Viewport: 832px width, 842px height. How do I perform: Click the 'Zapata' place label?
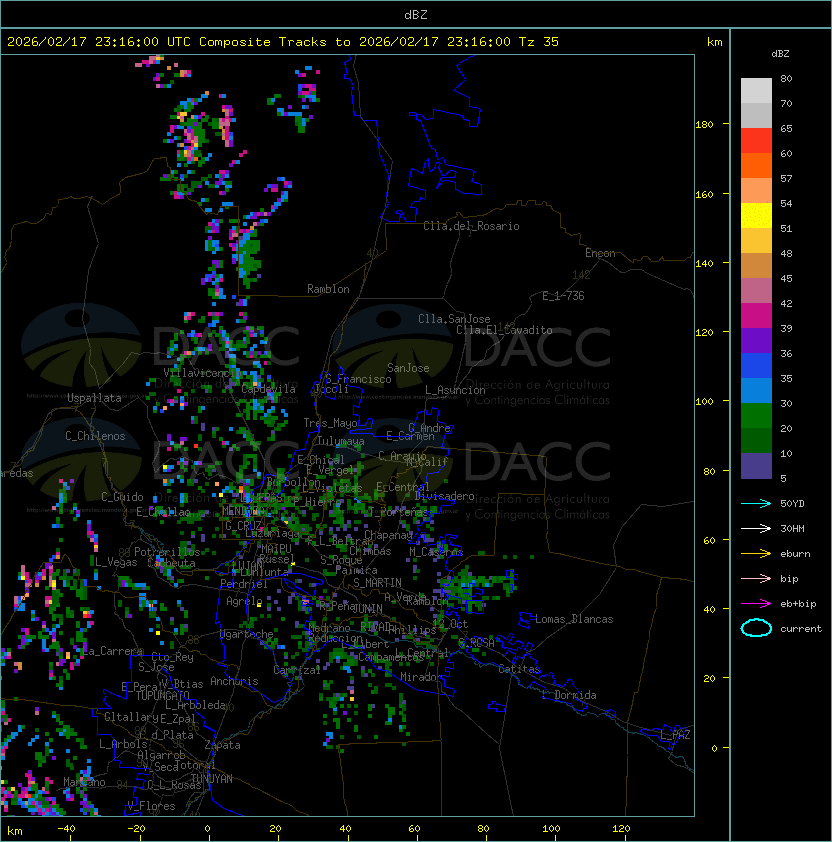coord(222,745)
